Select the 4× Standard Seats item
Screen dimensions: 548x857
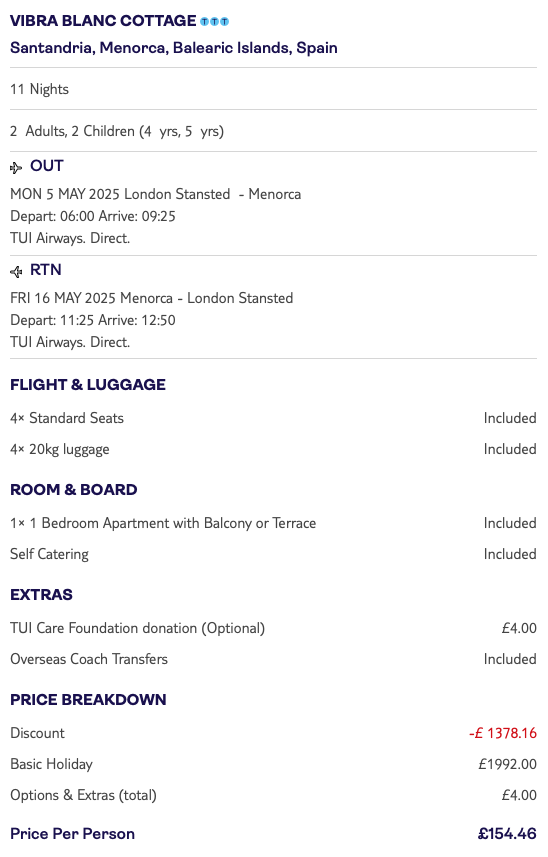pos(273,418)
